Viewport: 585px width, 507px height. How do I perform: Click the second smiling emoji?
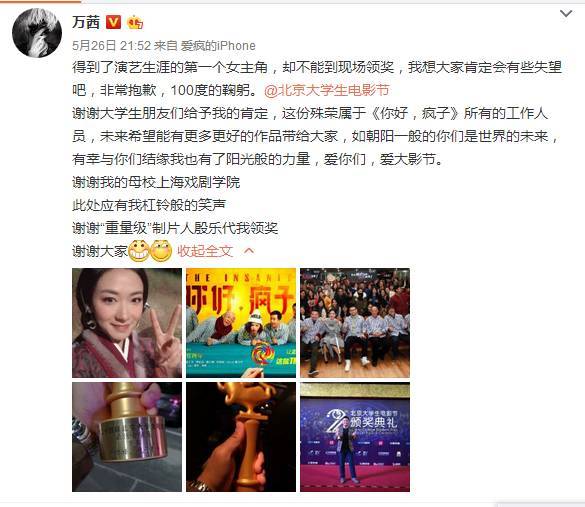pyautogui.click(x=161, y=251)
